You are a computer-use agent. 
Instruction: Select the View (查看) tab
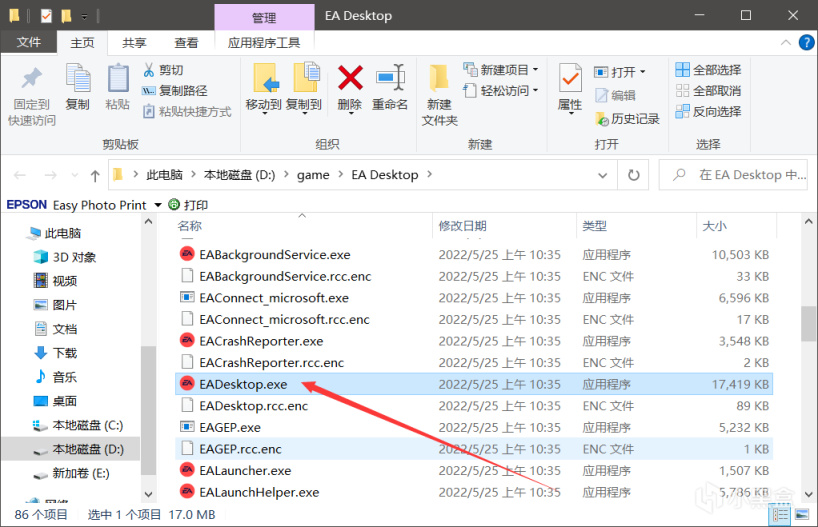click(x=186, y=43)
